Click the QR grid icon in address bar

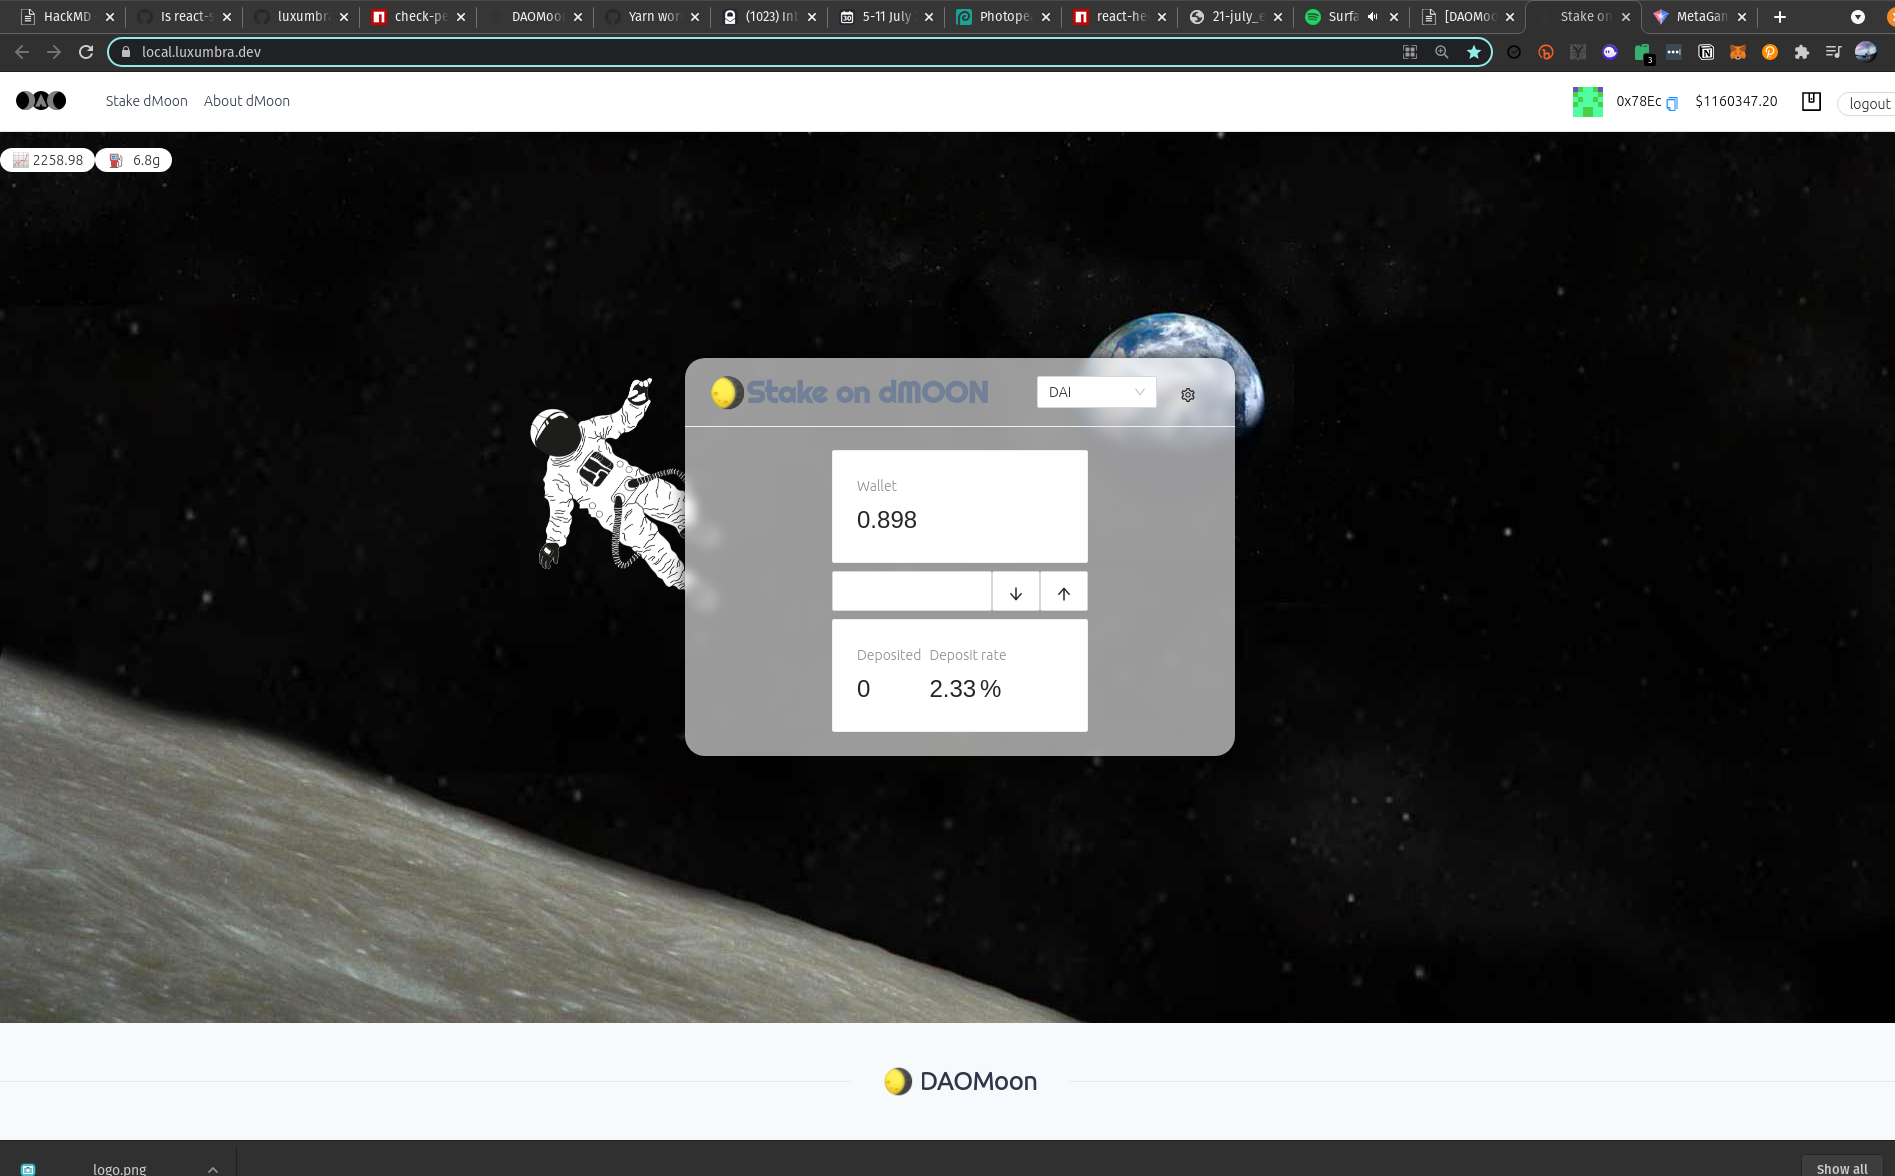tap(1410, 52)
